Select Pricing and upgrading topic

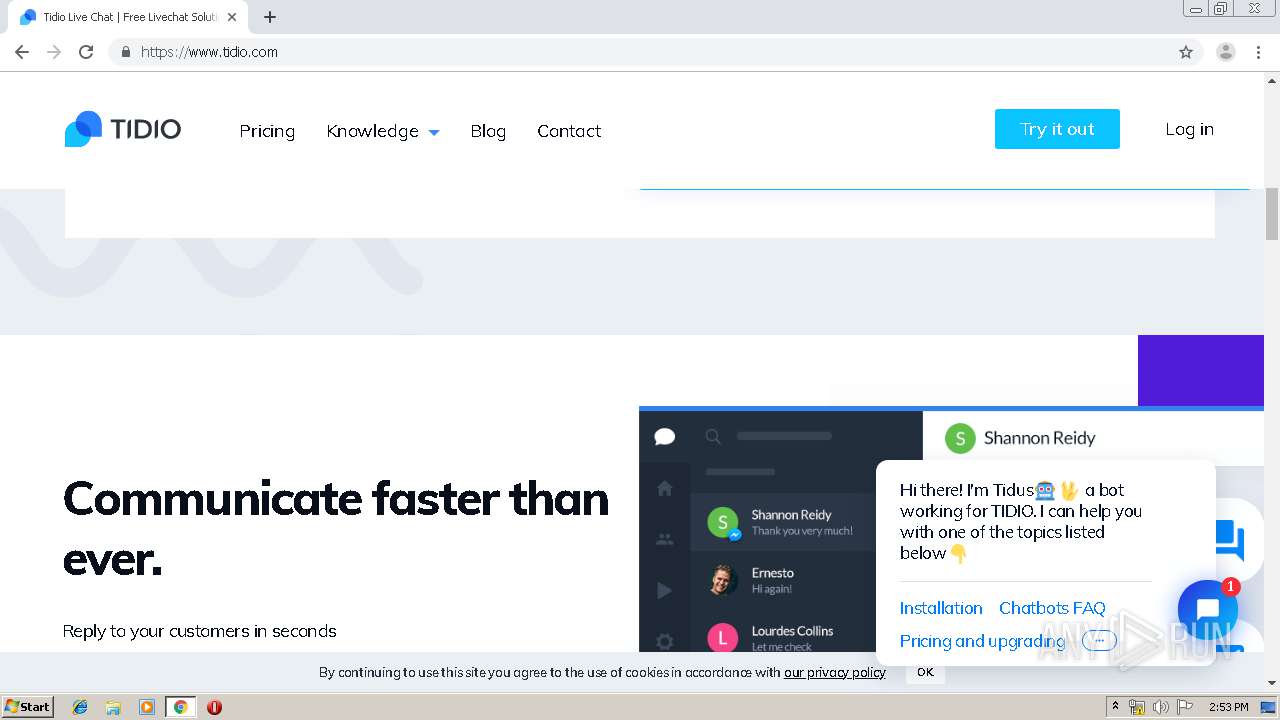pyautogui.click(x=982, y=641)
